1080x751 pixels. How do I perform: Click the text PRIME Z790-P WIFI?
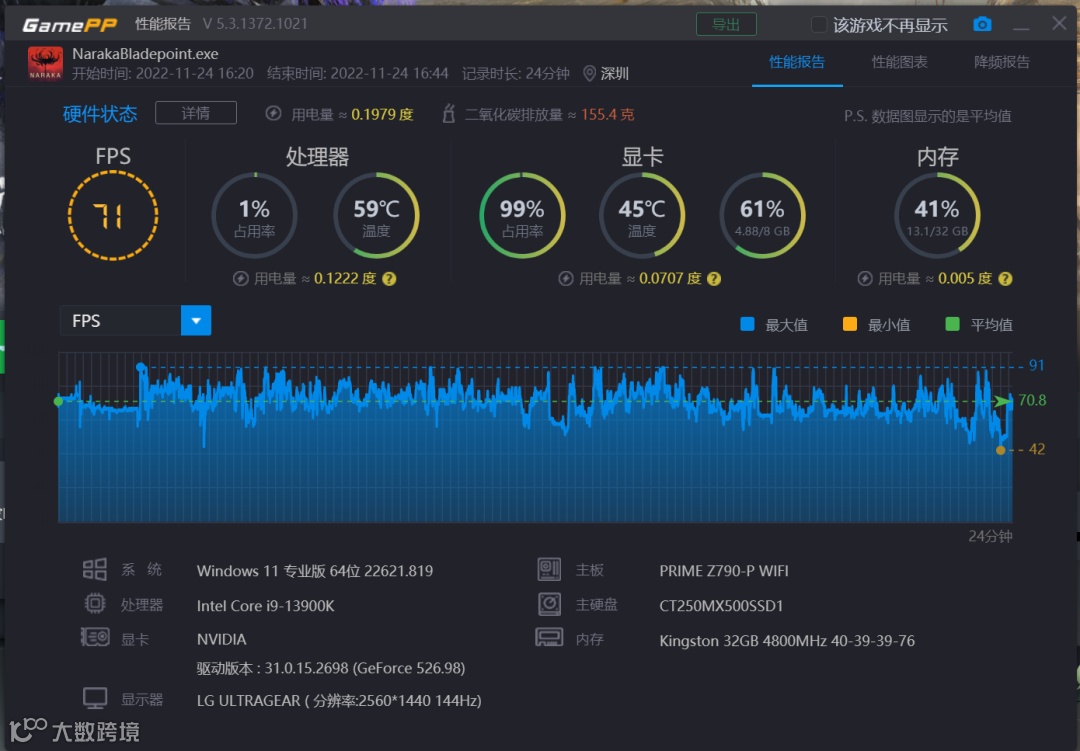point(724,571)
